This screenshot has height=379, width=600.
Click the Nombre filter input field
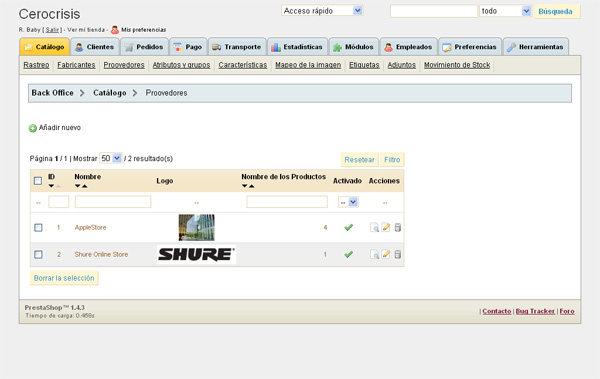click(x=113, y=201)
